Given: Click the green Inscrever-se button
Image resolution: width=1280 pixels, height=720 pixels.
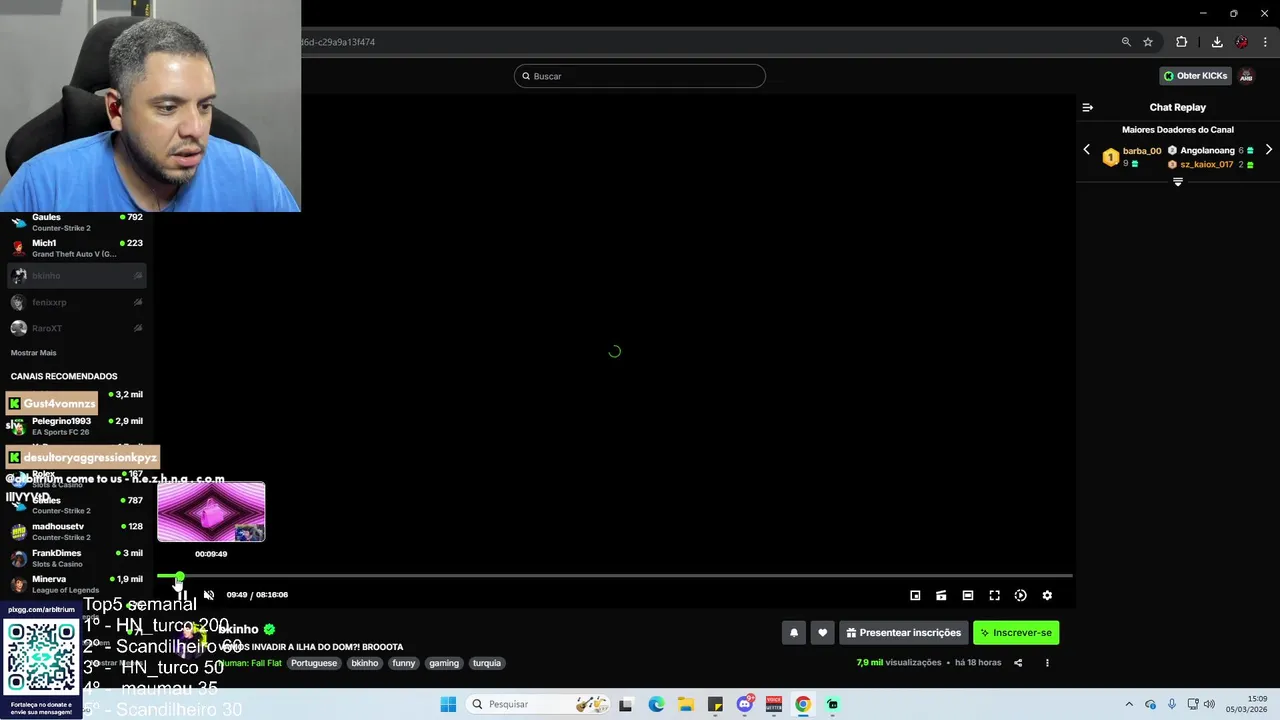Looking at the screenshot, I should [1016, 632].
